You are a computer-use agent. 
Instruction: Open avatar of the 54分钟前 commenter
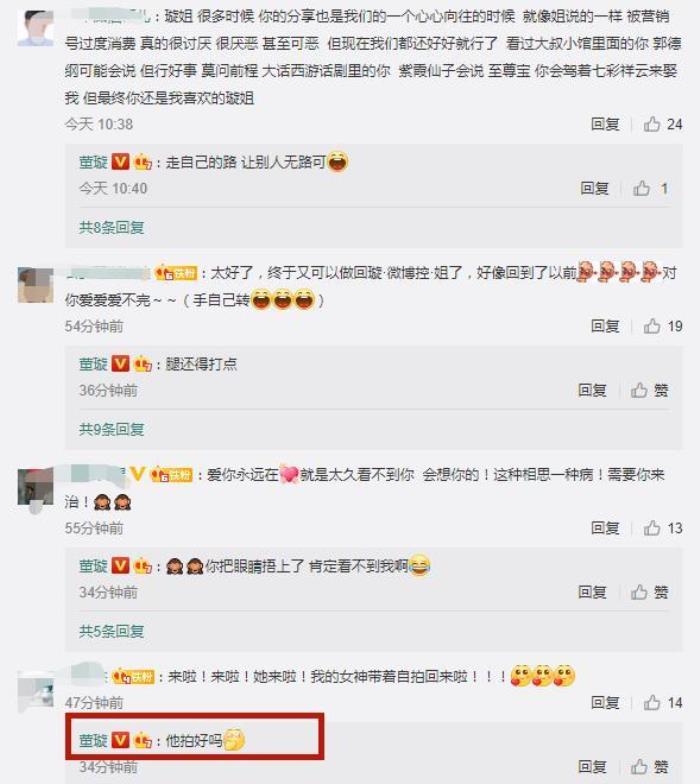point(36,285)
